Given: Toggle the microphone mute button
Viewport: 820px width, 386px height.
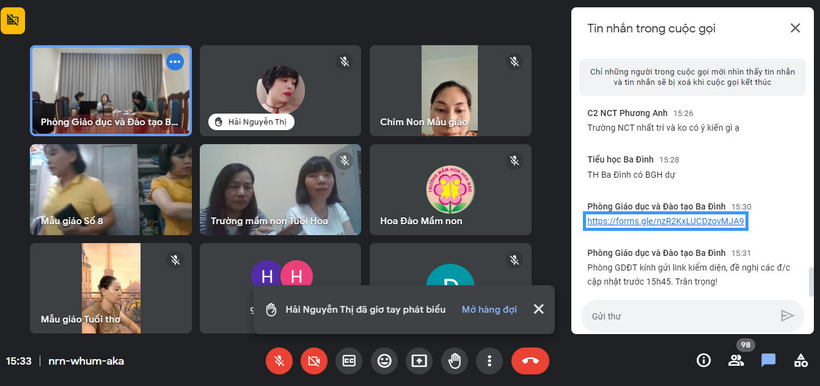Looking at the screenshot, I should tap(279, 361).
